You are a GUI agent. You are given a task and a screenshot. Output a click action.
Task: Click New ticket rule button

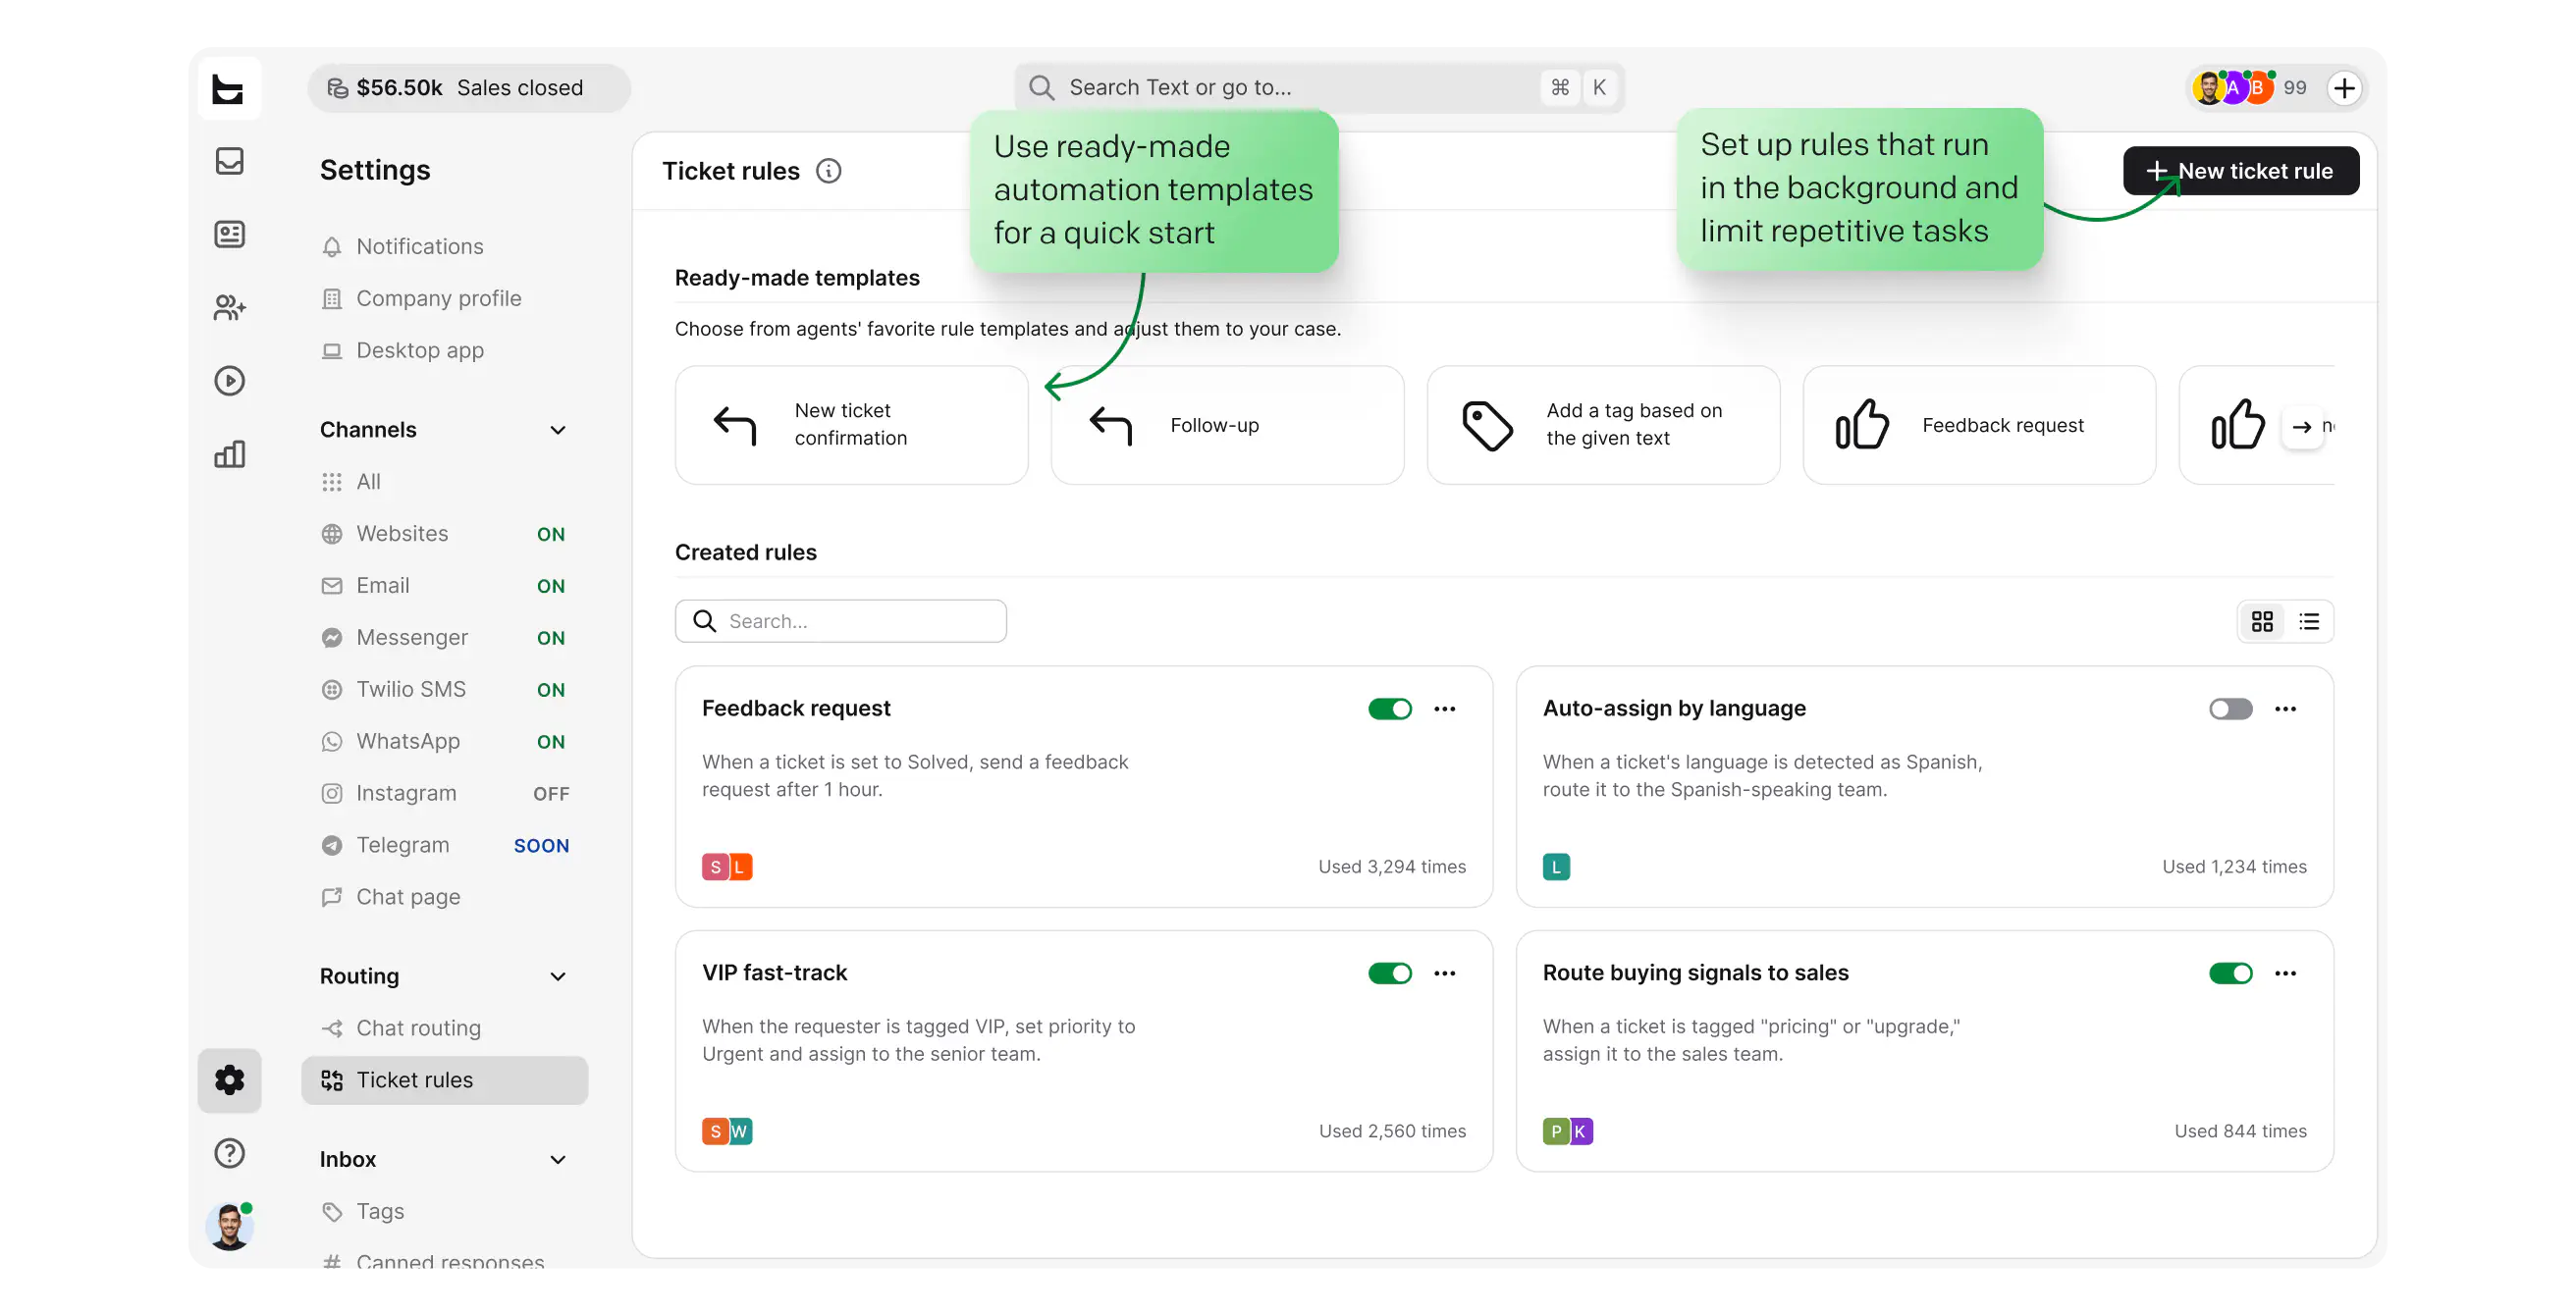click(x=2240, y=171)
